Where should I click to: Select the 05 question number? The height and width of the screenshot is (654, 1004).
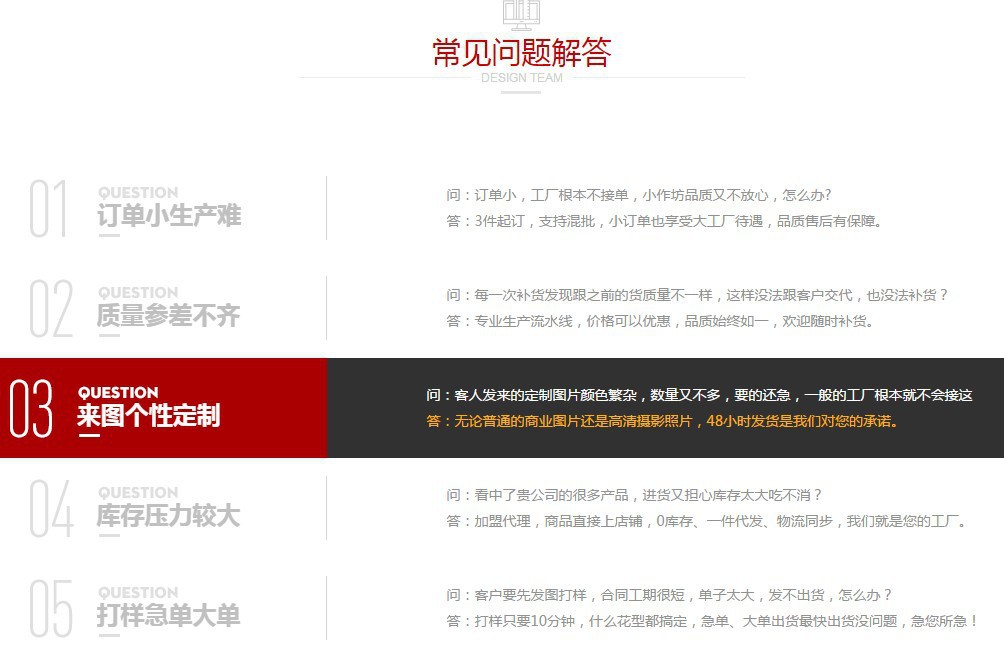(51, 608)
